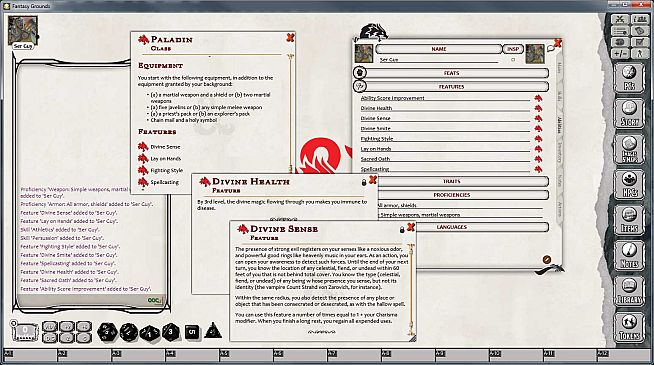Open the Story sidebar button
The width and height of the screenshot is (654, 365).
[x=629, y=113]
